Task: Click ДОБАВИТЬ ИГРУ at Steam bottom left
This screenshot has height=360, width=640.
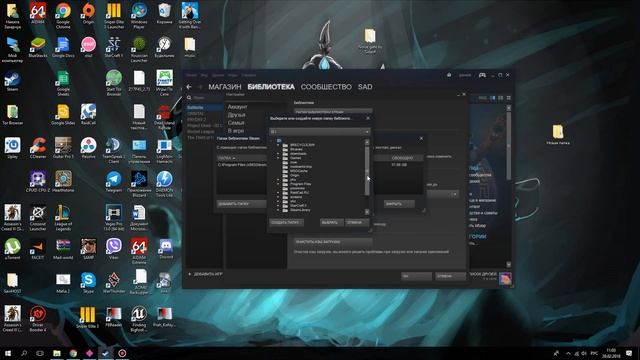Action: tap(206, 274)
